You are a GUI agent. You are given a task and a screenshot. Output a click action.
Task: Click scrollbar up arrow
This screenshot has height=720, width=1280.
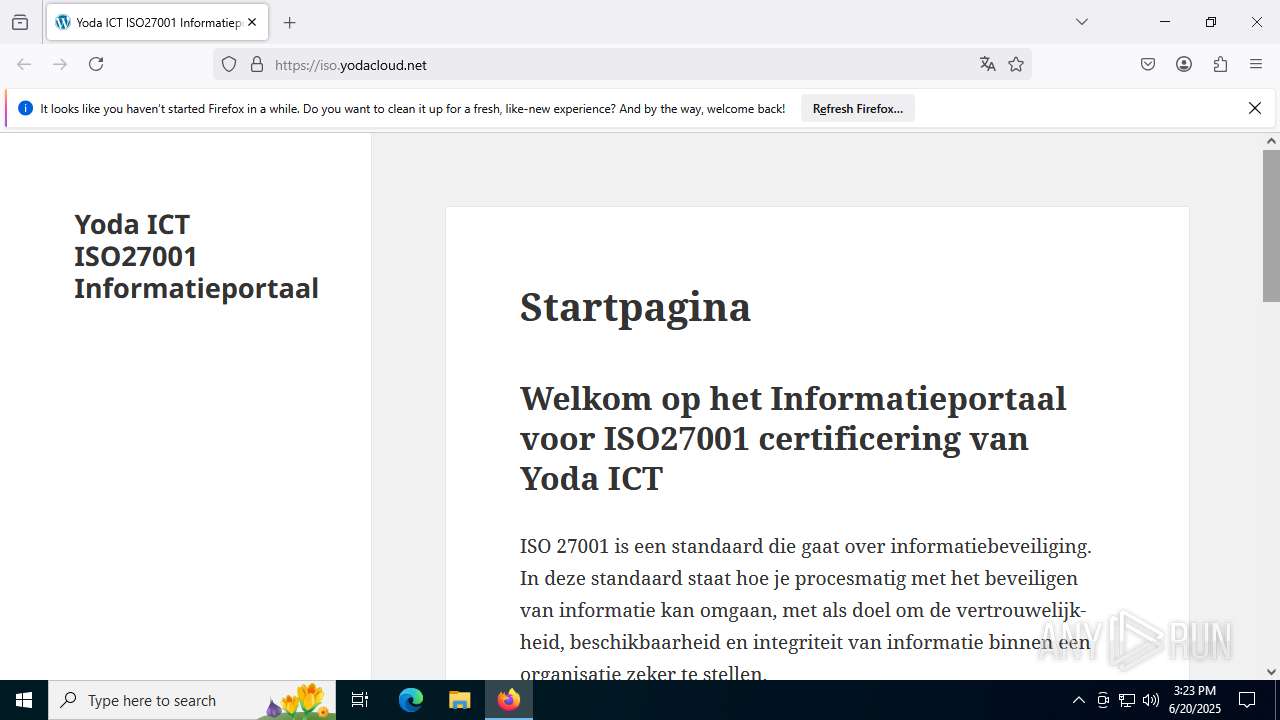[x=1271, y=141]
